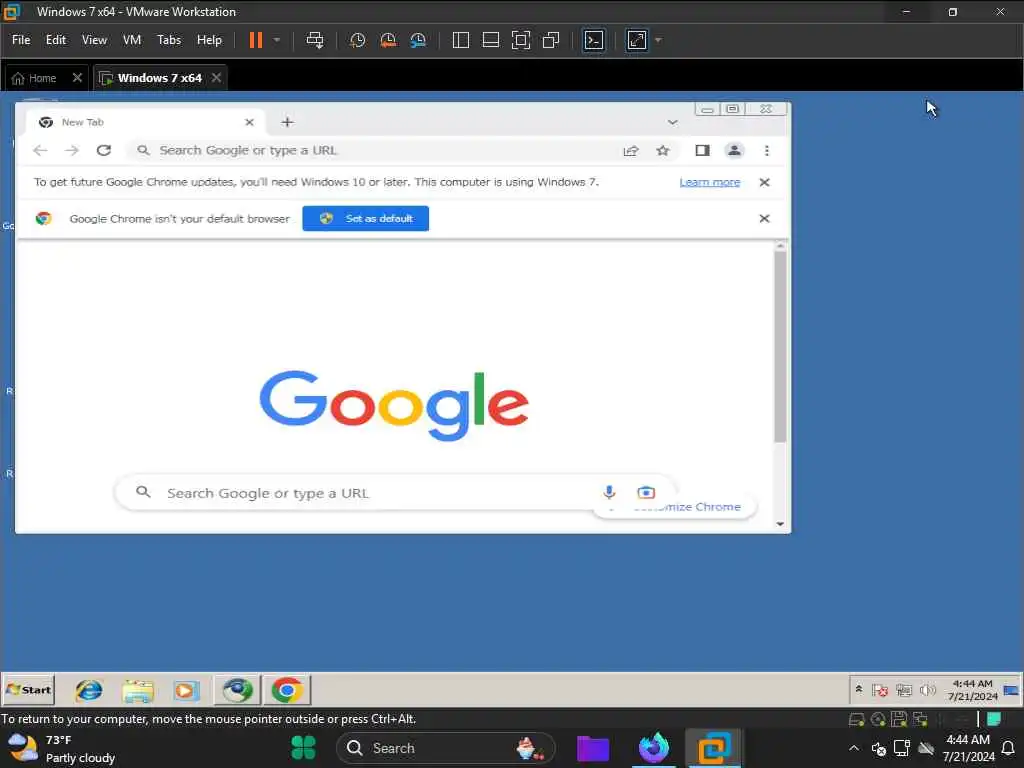
Task: Take a snapshot of the VM
Action: [357, 40]
